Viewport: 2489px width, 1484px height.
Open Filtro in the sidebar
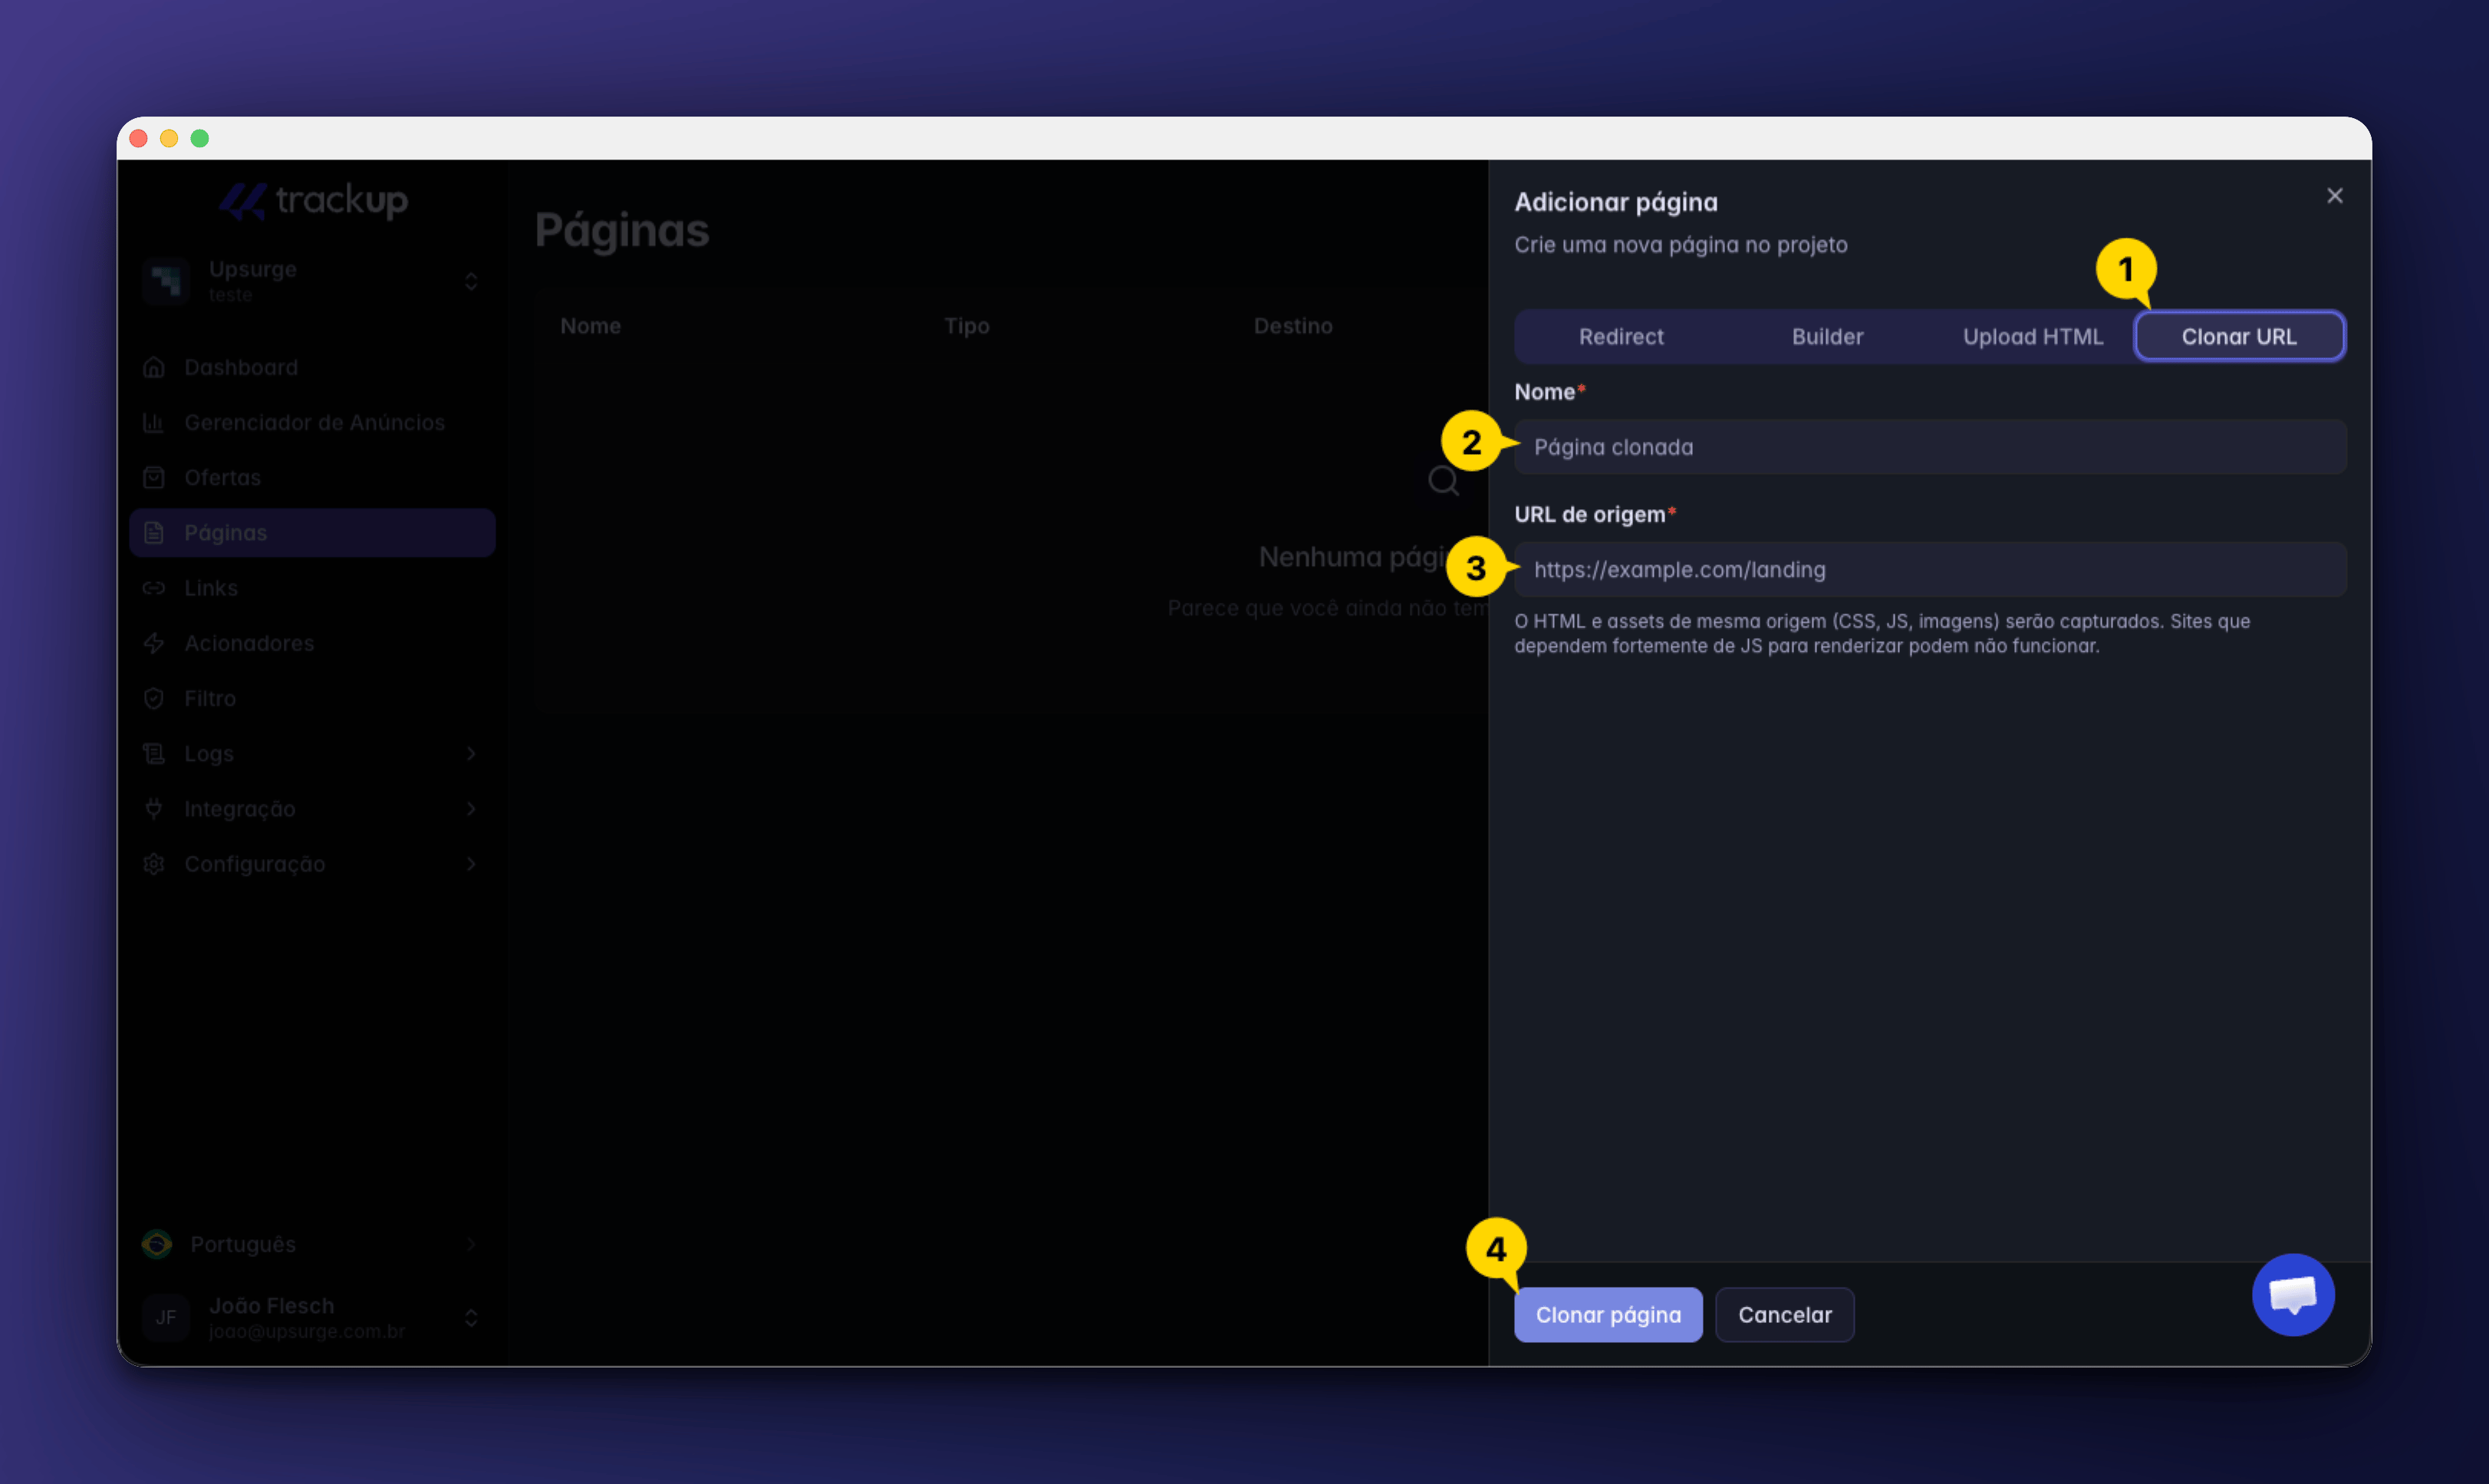coord(313,698)
